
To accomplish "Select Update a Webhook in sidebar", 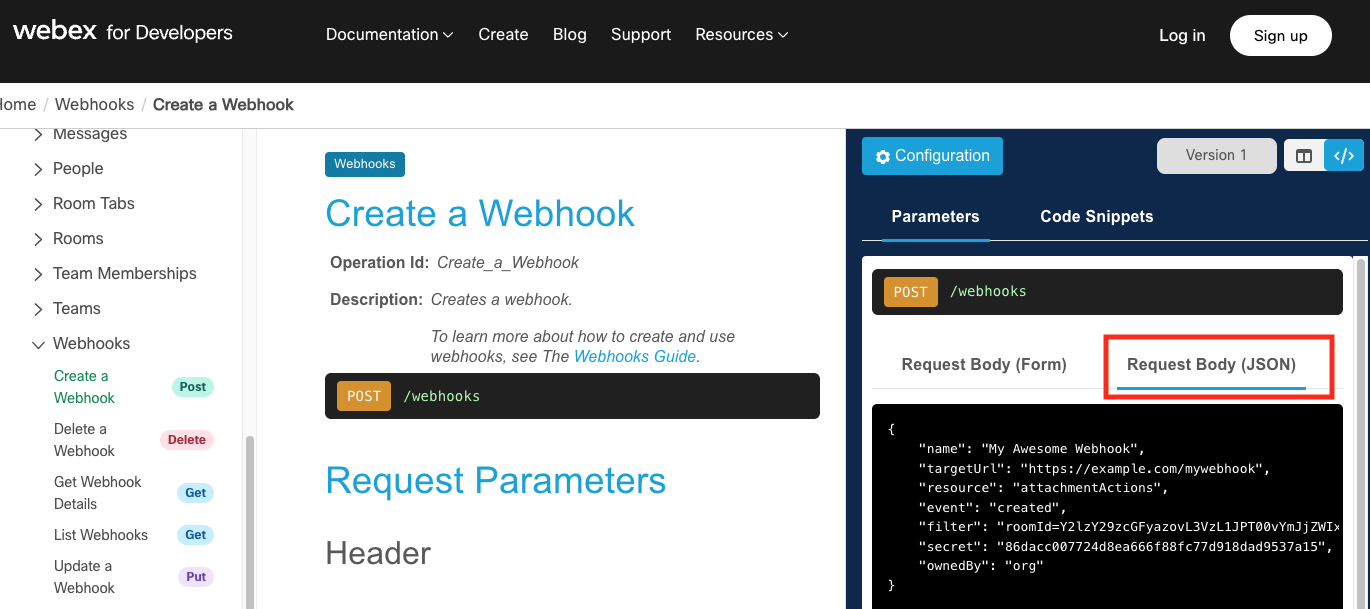I will pos(84,577).
